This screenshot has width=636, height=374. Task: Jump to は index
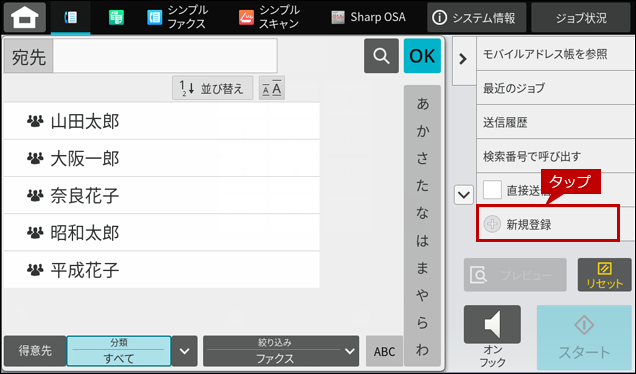[x=423, y=241]
